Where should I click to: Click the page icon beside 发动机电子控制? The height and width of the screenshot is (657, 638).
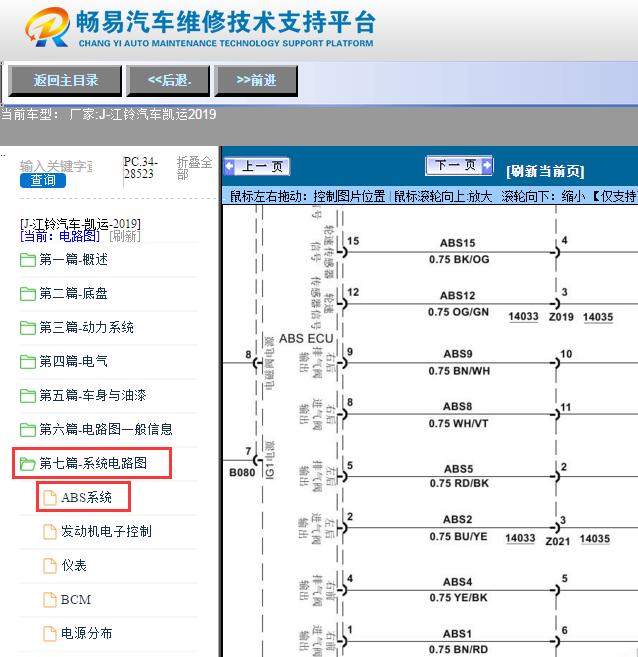[50, 531]
